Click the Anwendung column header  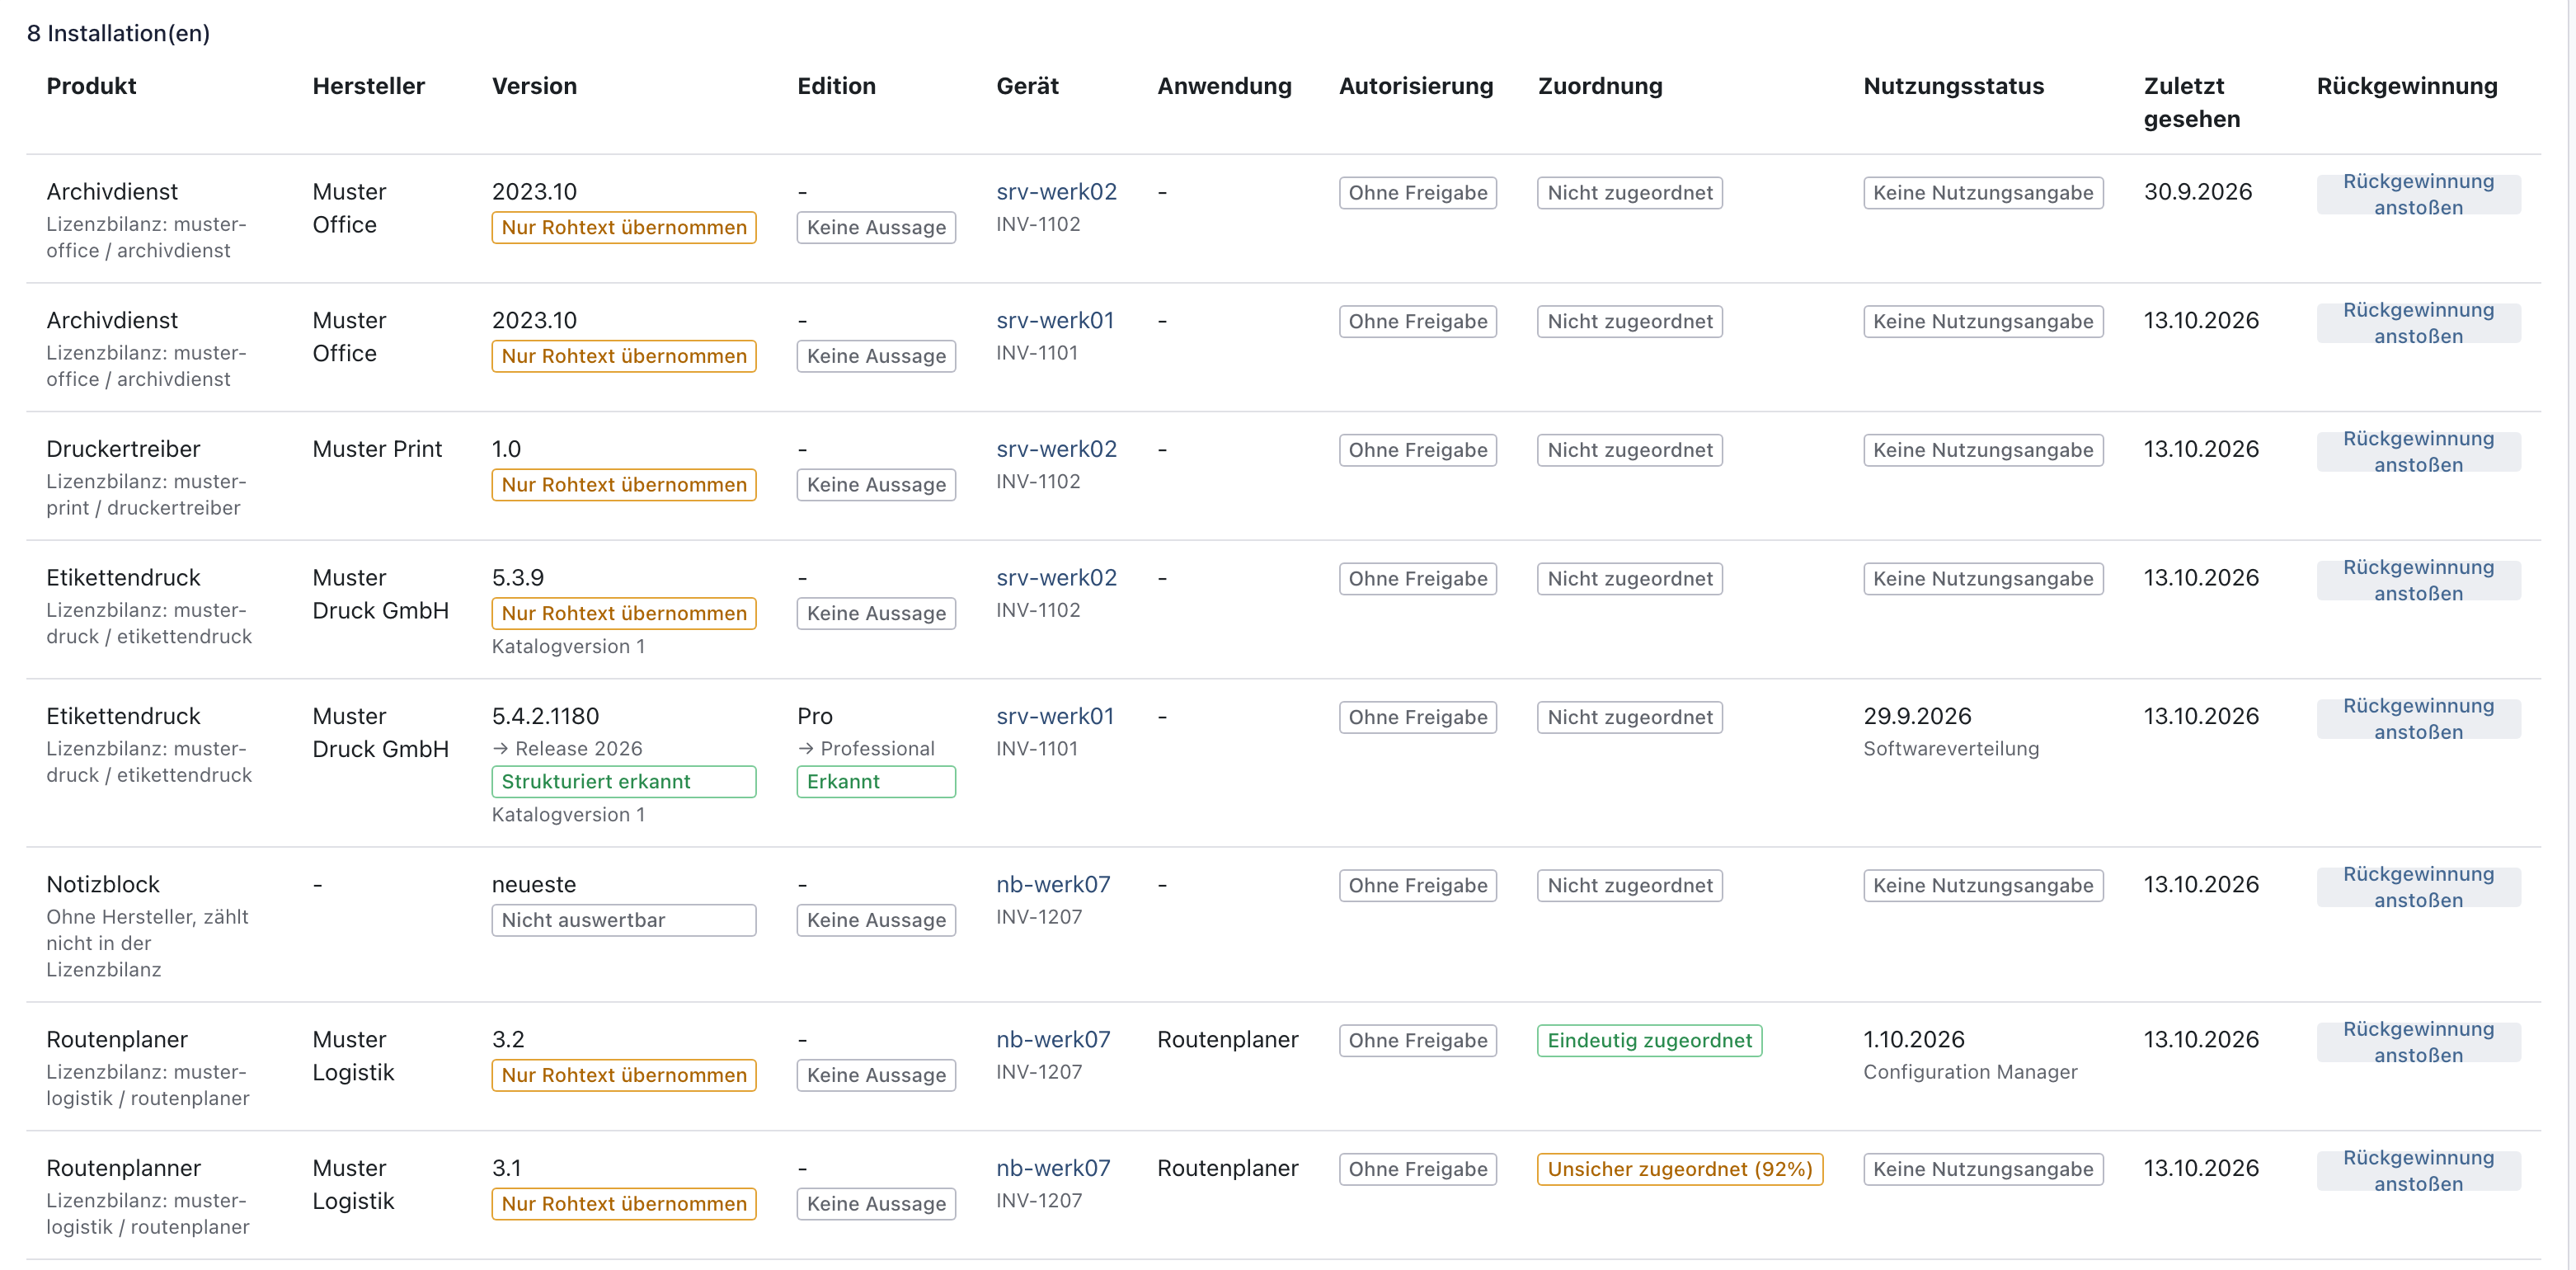[x=1224, y=86]
